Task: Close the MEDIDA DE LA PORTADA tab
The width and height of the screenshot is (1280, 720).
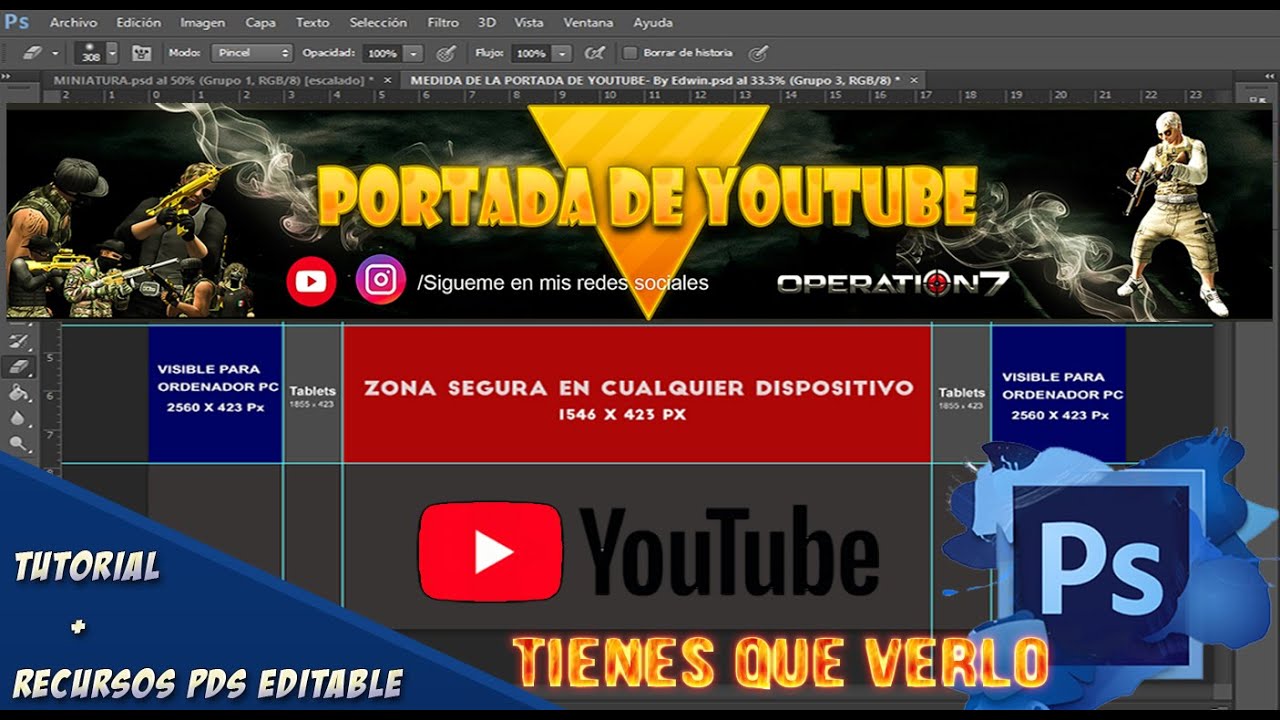Action: 912,80
